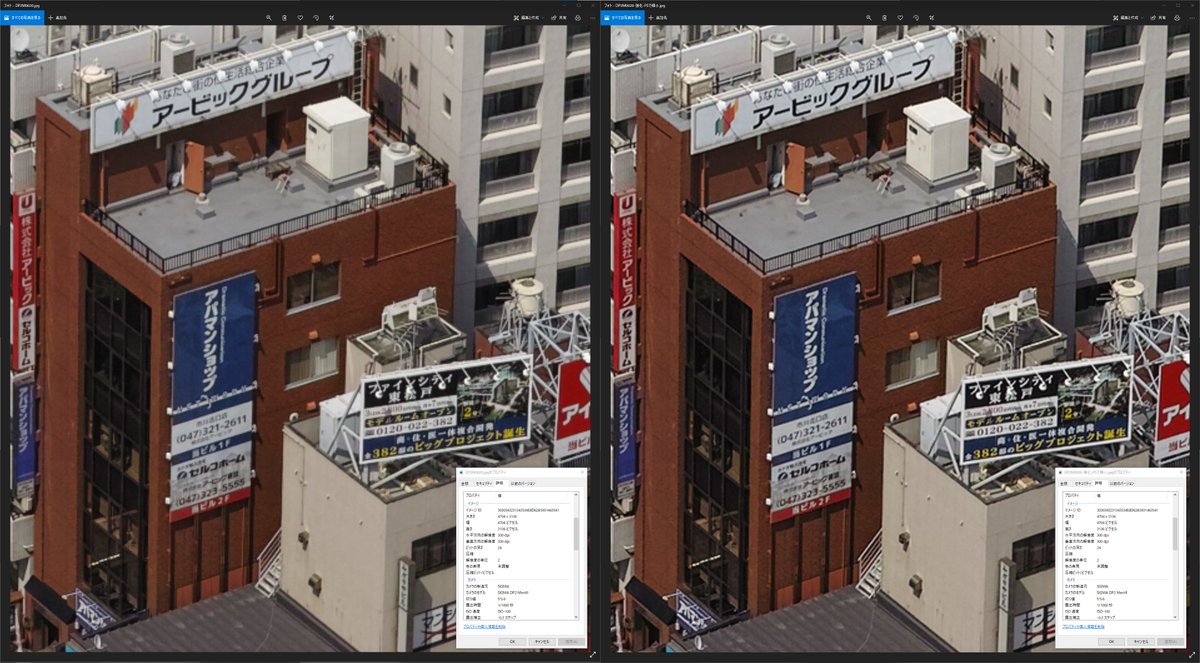The width and height of the screenshot is (1200, 663).
Task: Open 追加先 in the right Photos window
Action: (659, 18)
